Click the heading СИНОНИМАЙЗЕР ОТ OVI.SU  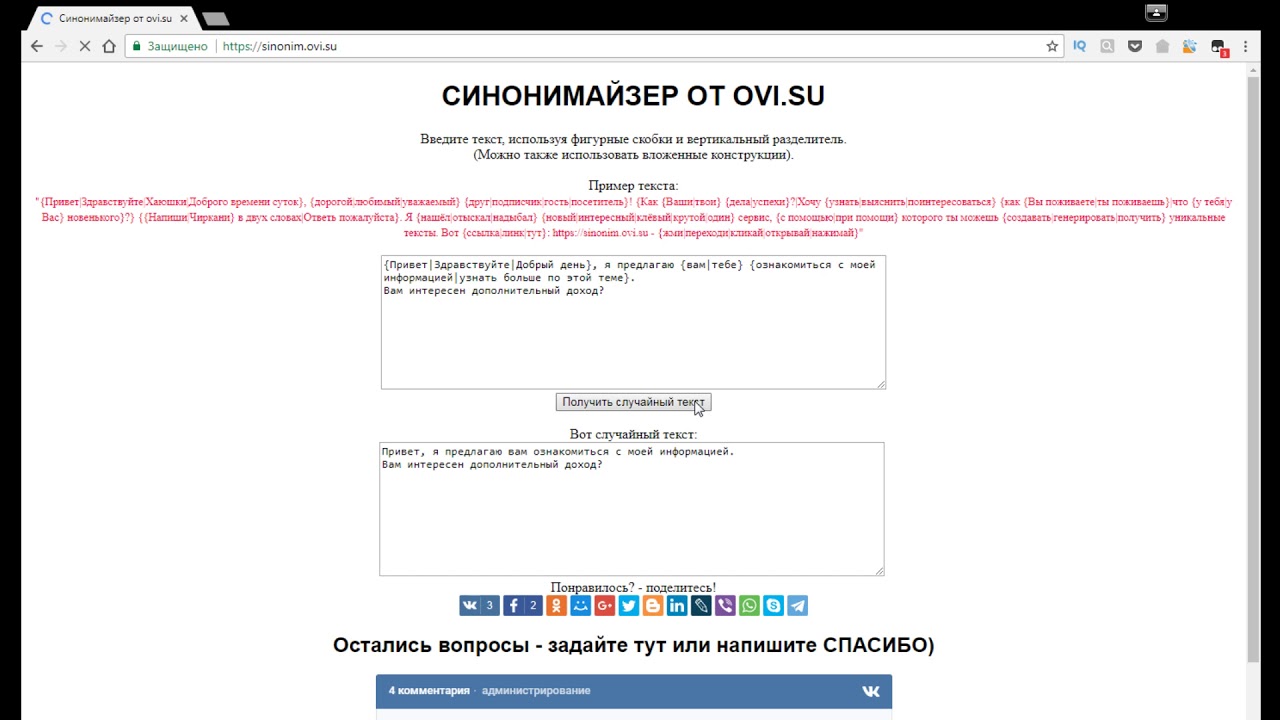point(633,95)
